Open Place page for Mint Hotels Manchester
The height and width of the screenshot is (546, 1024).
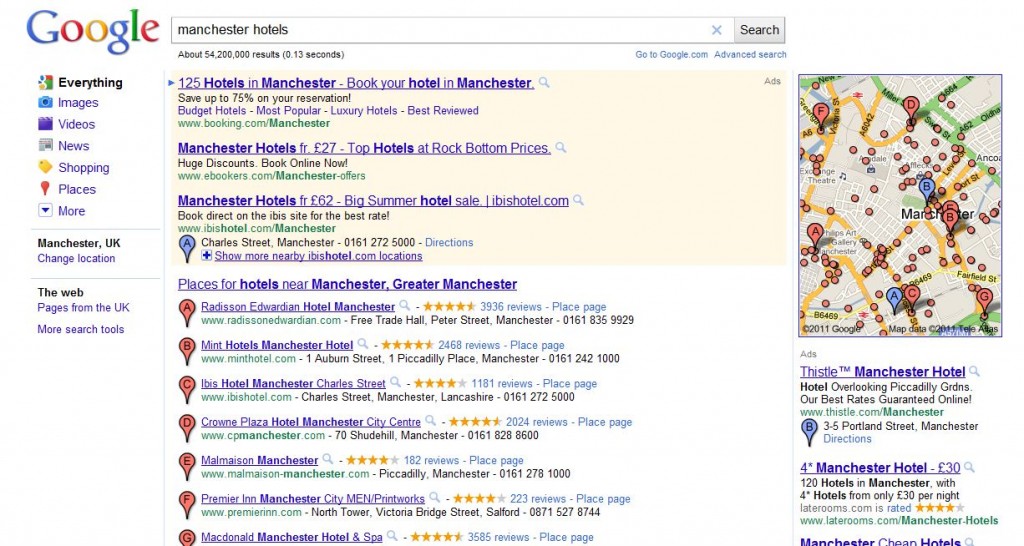pos(537,345)
